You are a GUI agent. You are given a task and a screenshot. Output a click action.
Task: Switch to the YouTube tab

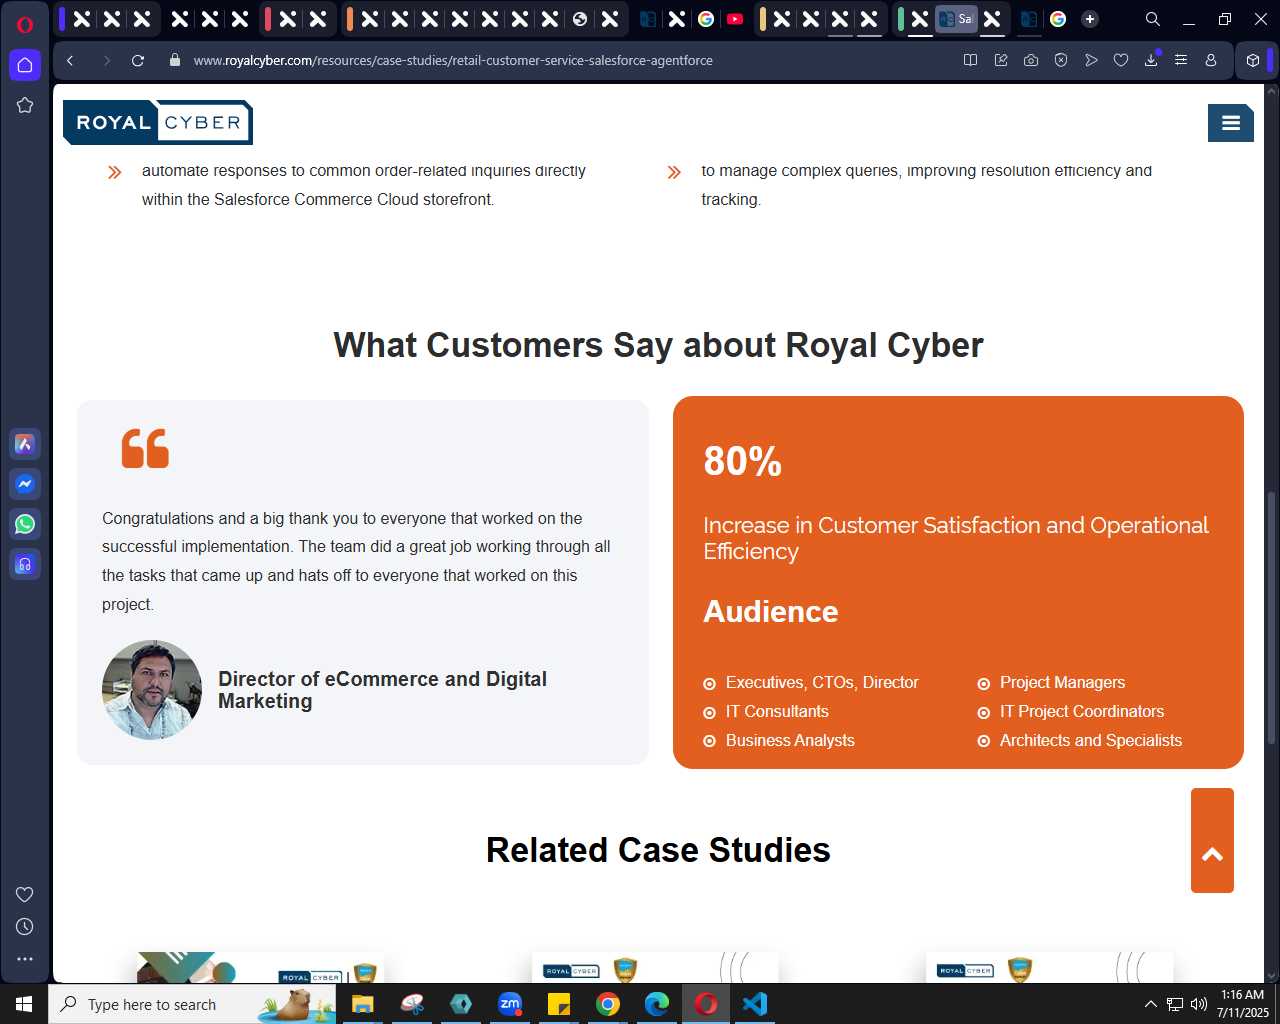coord(735,19)
